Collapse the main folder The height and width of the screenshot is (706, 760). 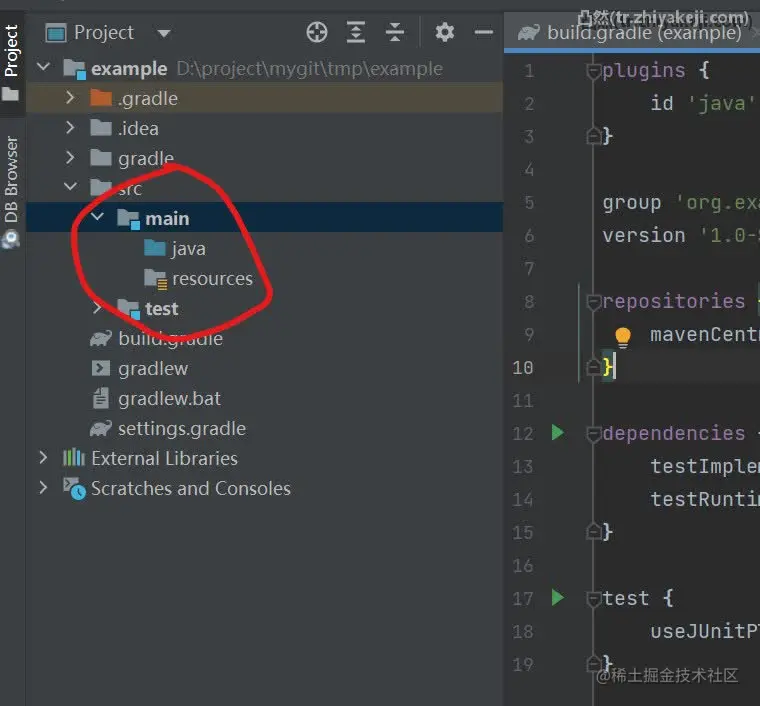tap(97, 217)
